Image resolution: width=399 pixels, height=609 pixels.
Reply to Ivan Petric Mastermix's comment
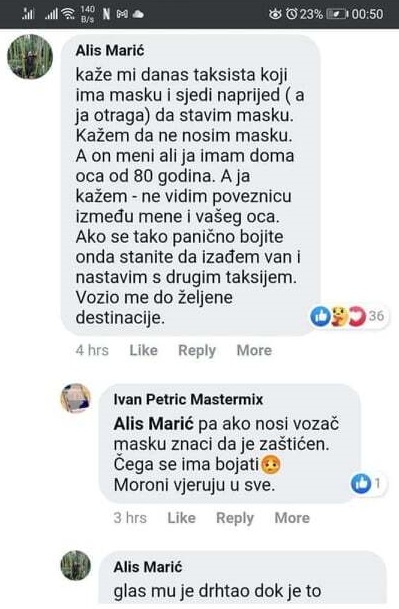pos(235,518)
